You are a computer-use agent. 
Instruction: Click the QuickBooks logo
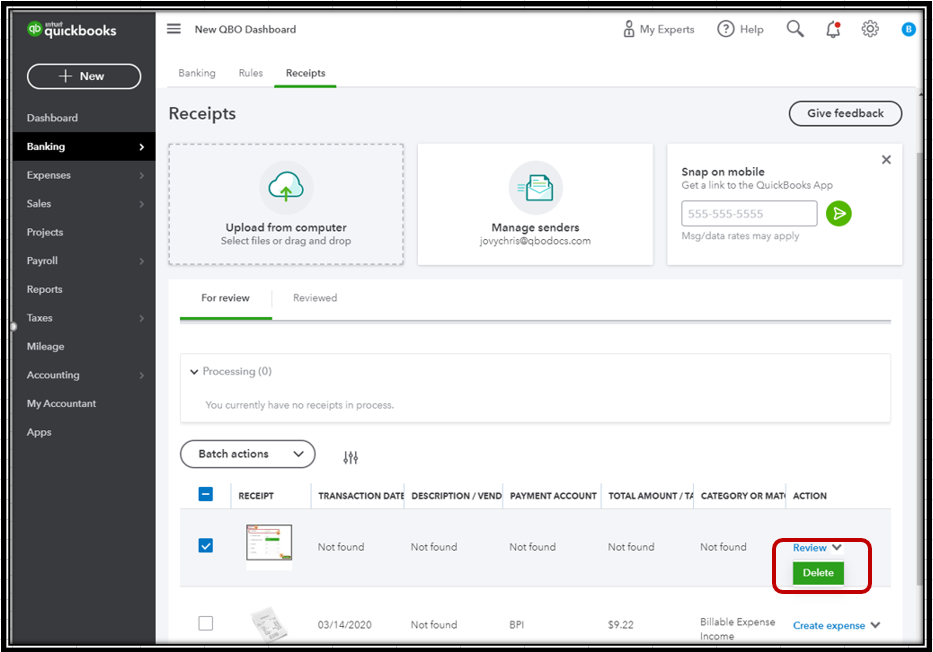pos(71,29)
